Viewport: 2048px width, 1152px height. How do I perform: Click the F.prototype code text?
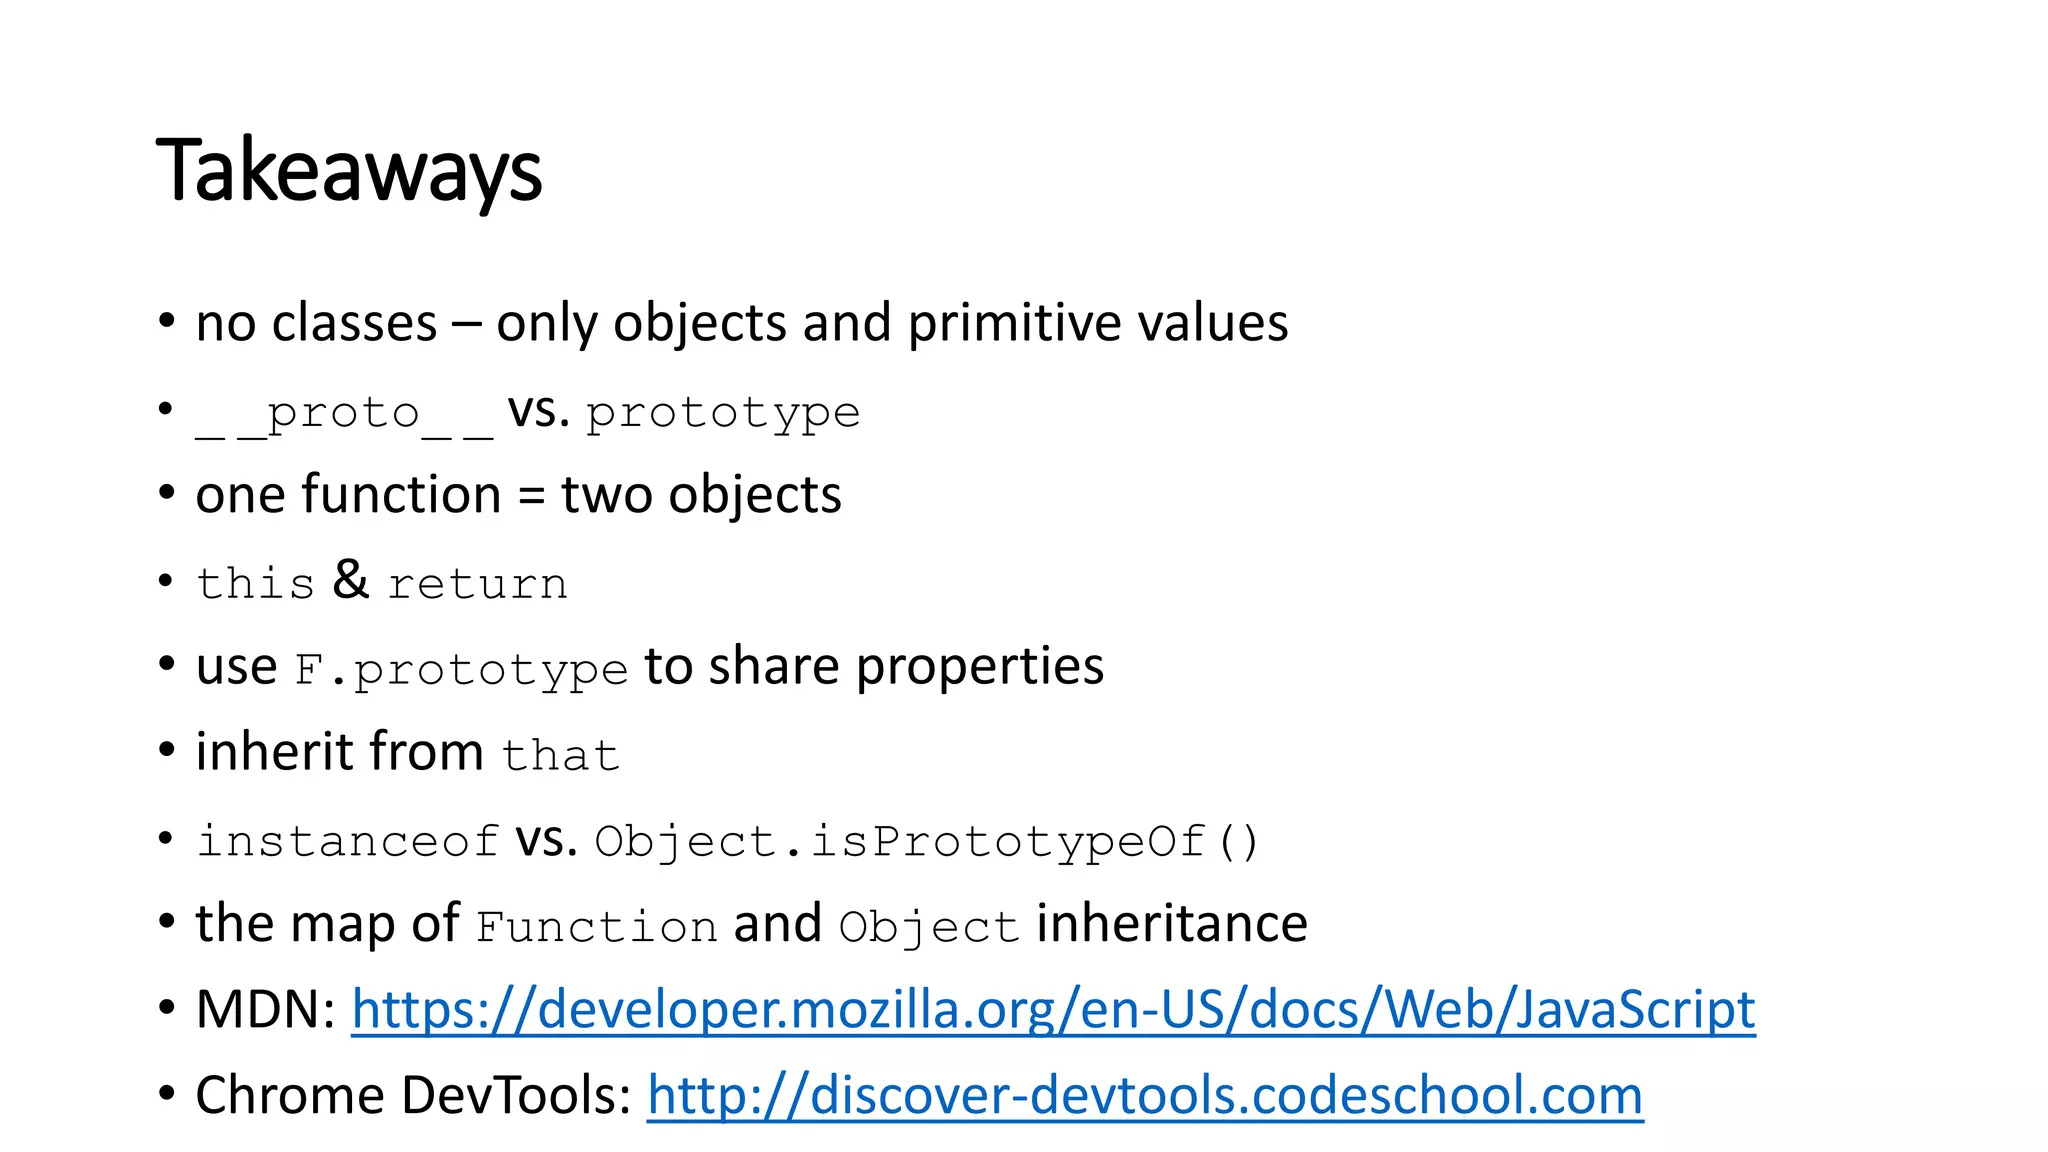[461, 670]
